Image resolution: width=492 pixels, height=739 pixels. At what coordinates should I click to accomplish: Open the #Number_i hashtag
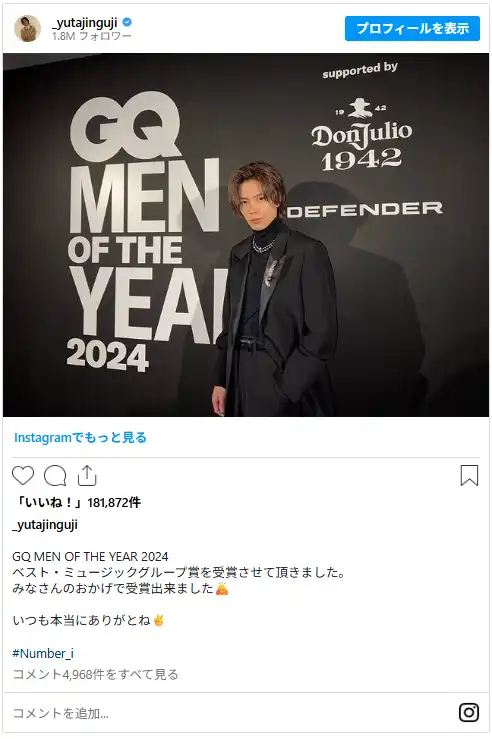pos(43,653)
